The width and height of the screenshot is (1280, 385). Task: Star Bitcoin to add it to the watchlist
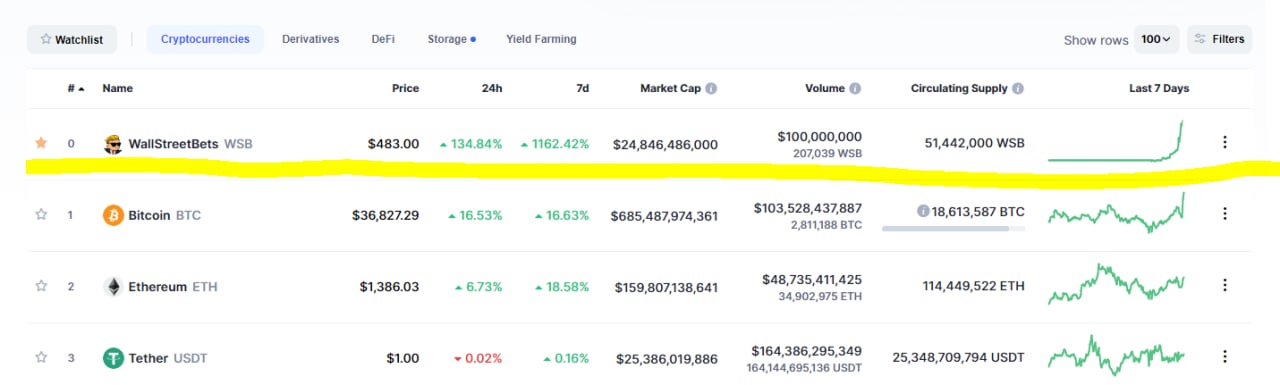pyautogui.click(x=41, y=214)
